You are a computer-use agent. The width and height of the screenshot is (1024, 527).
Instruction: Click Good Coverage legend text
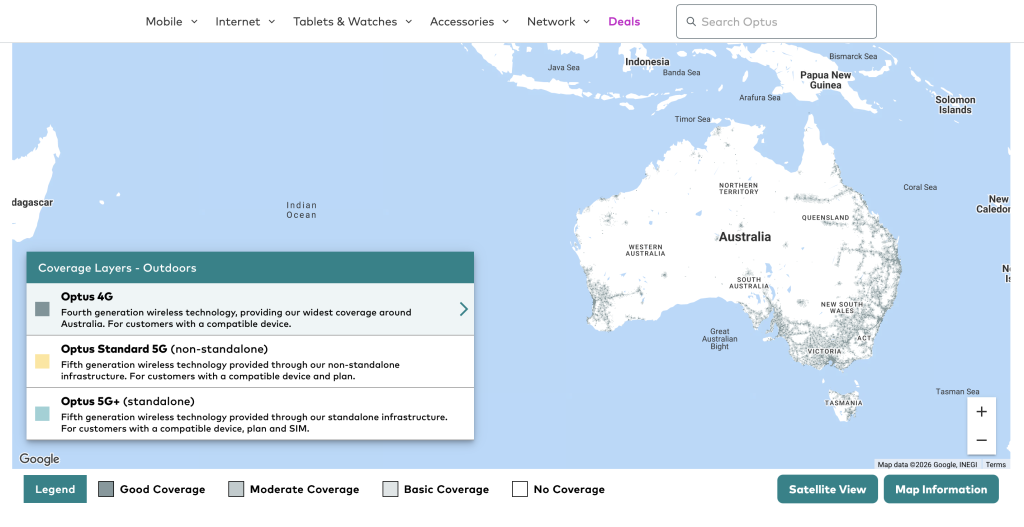[163, 489]
